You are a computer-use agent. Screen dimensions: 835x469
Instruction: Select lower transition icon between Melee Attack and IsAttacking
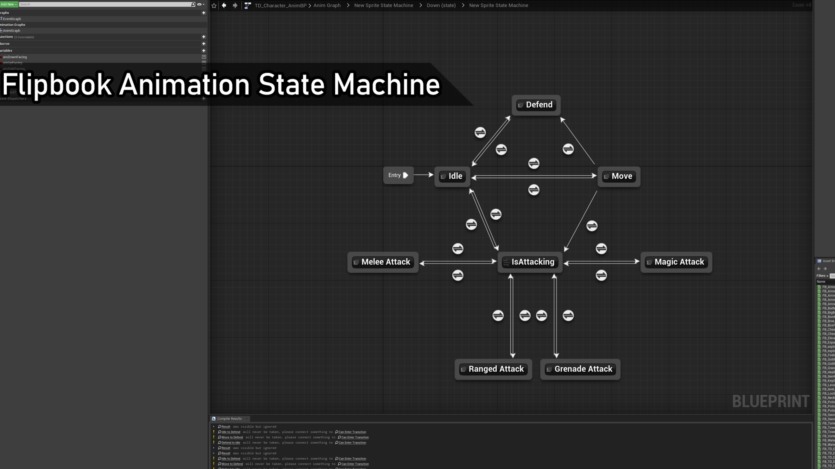(457, 275)
